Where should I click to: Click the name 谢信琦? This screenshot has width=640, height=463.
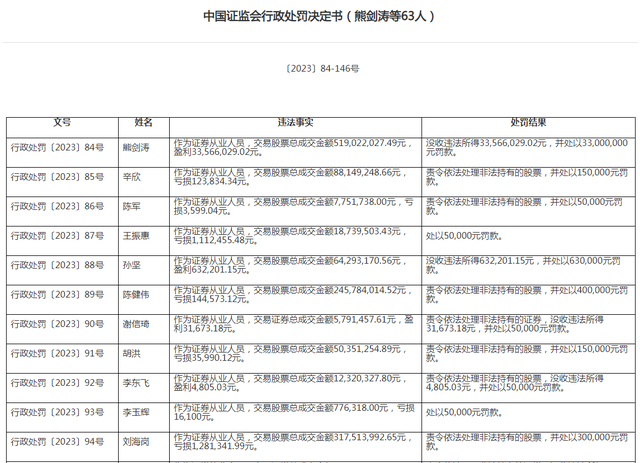[136, 324]
